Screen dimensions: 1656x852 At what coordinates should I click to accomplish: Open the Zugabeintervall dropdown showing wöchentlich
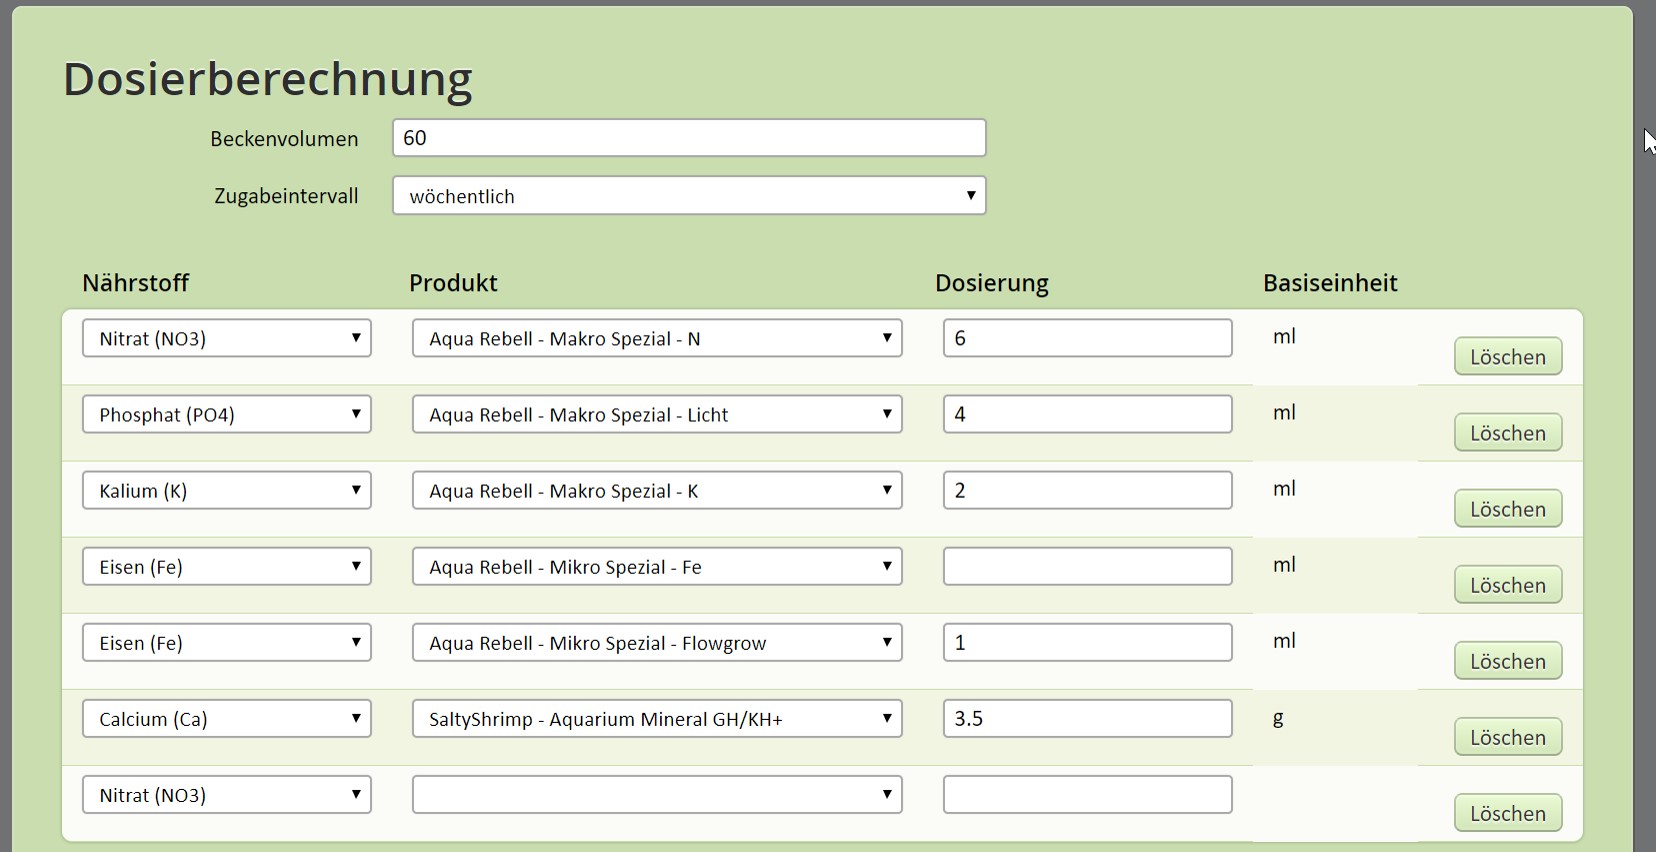pos(688,196)
